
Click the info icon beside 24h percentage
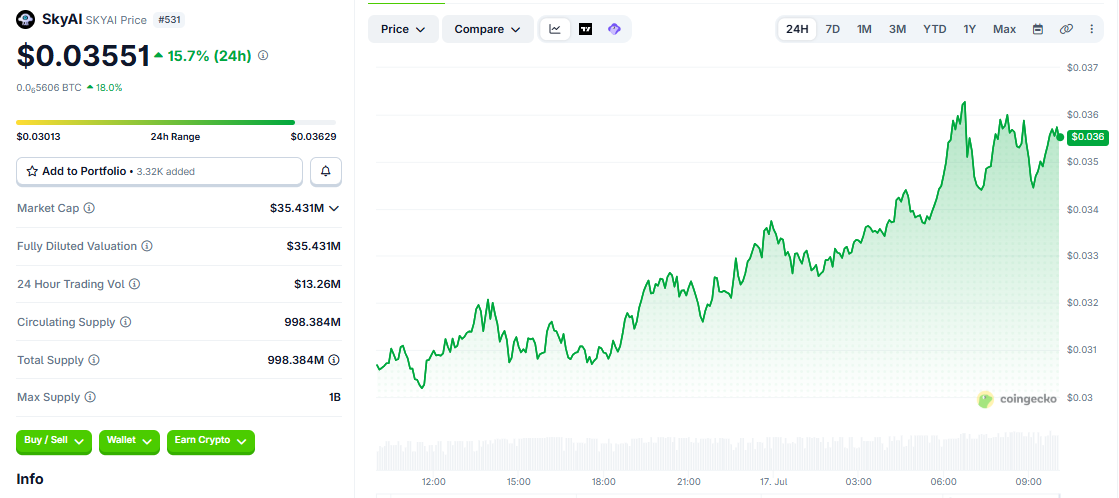263,56
